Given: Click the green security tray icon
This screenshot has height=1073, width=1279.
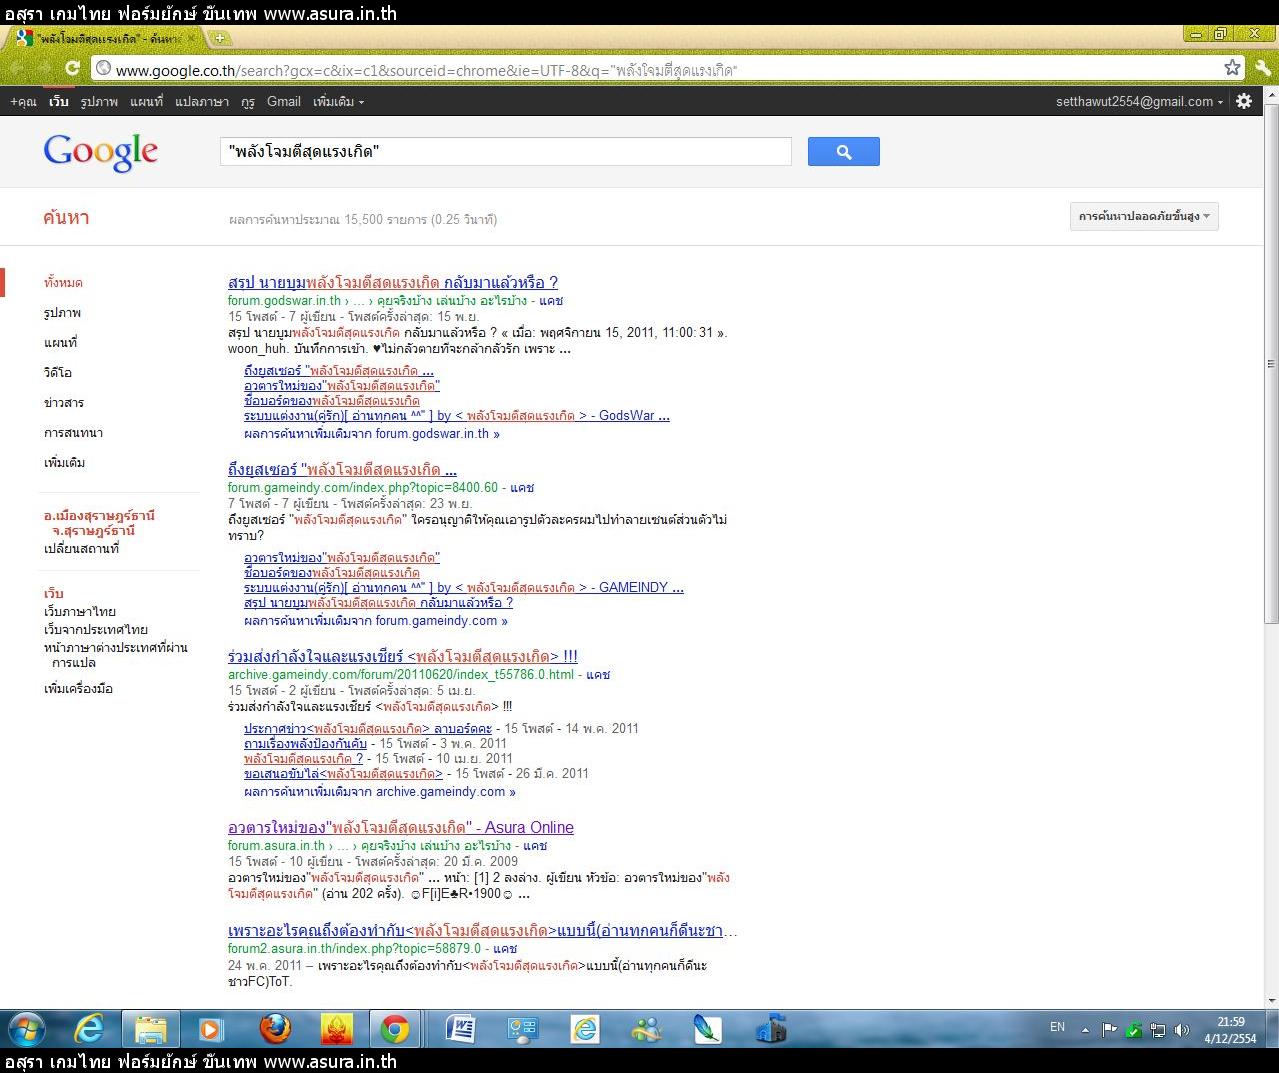Looking at the screenshot, I should click(x=1133, y=1030).
